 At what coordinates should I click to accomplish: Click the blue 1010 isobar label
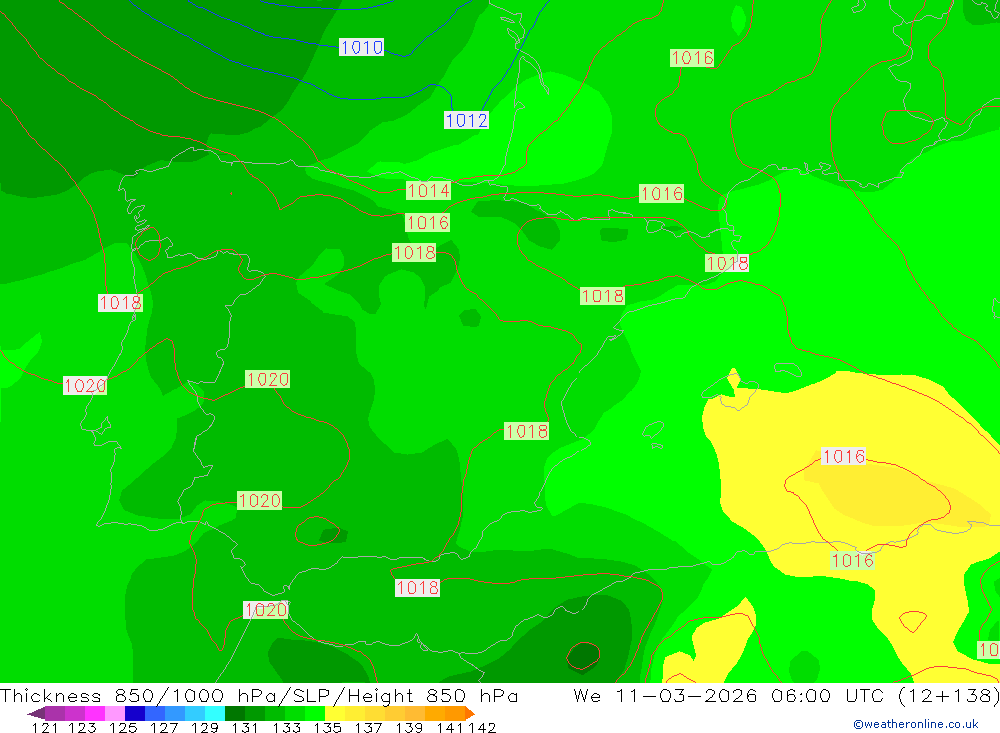click(361, 47)
